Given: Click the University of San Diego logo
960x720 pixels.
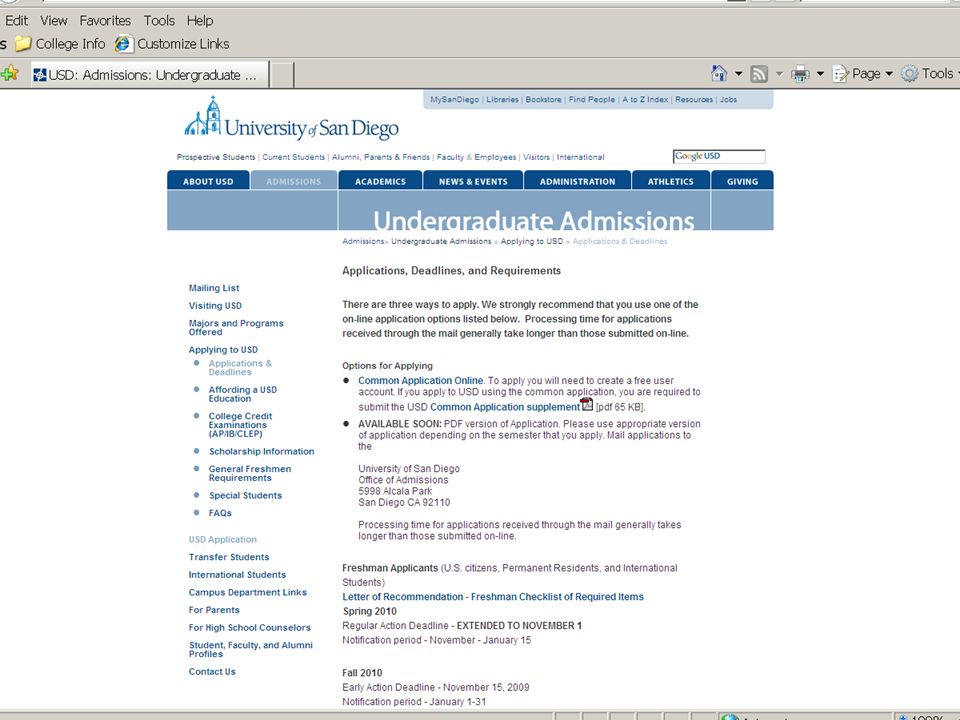Looking at the screenshot, I should click(291, 119).
